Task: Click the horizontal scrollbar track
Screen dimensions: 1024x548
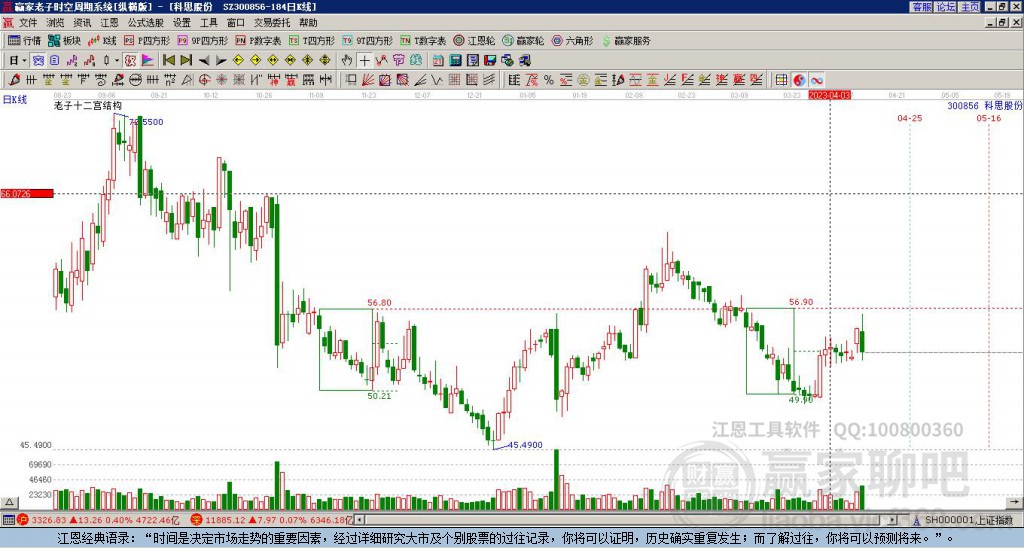Action: tap(626, 520)
